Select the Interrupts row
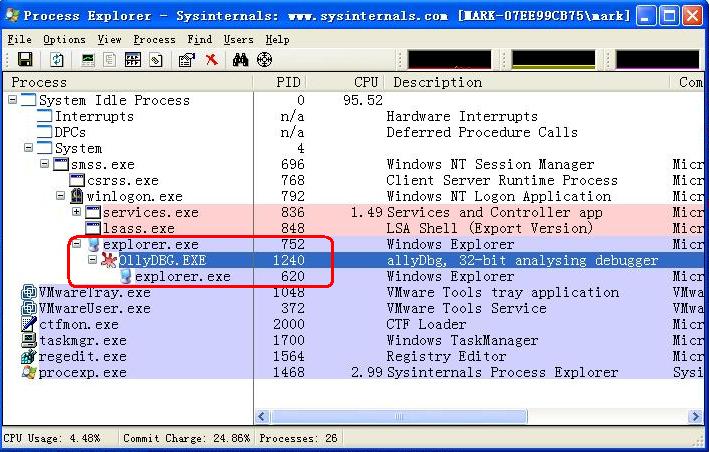The image size is (709, 452). [353, 116]
